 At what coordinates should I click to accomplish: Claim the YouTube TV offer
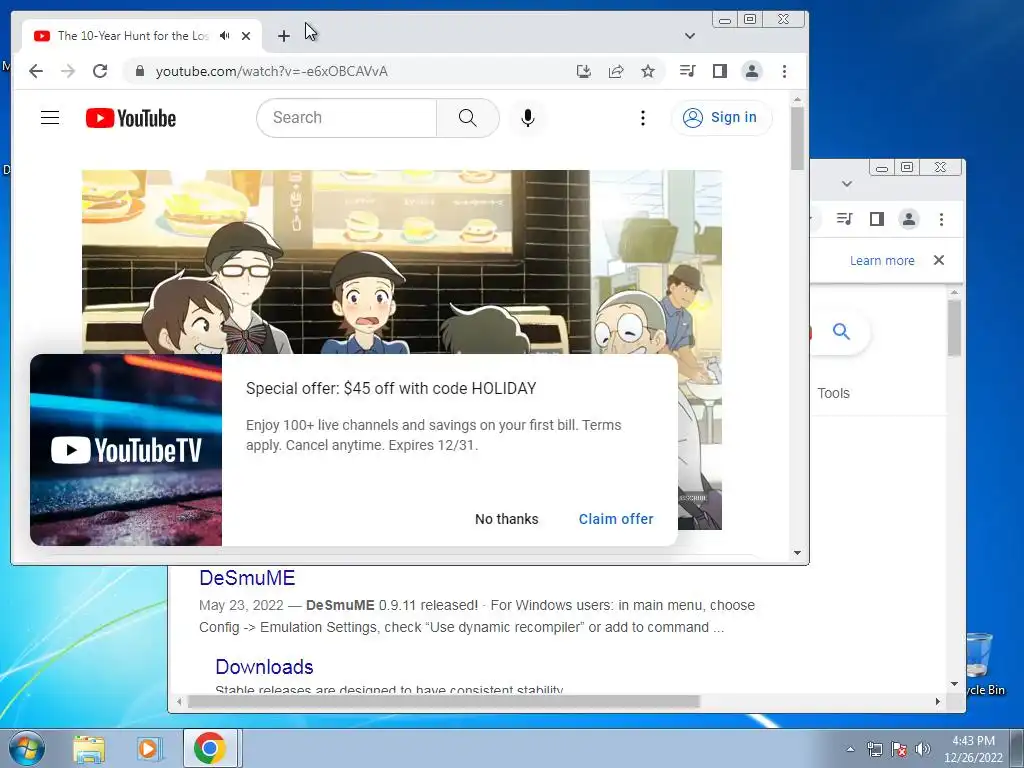[x=616, y=519]
